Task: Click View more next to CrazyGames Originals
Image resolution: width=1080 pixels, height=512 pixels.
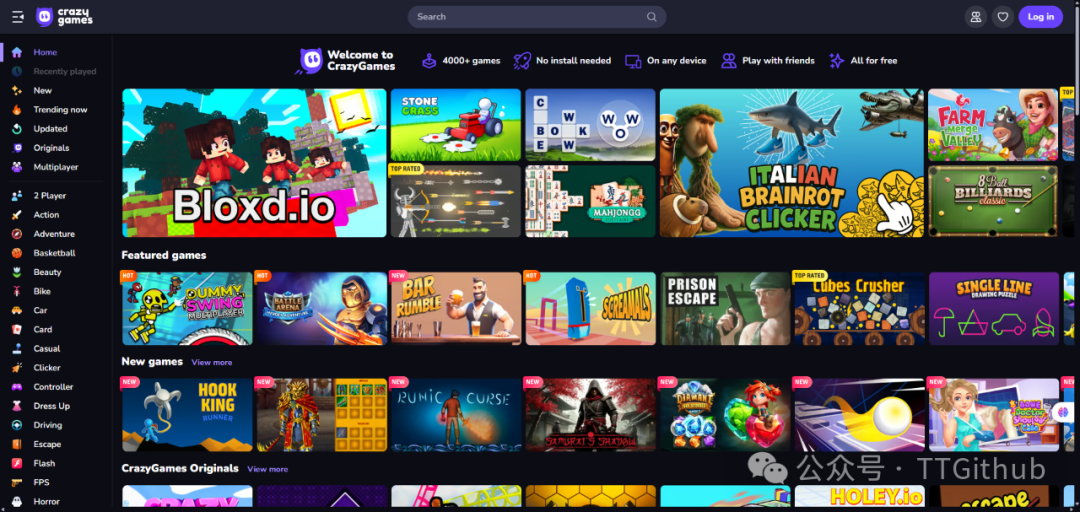Action: pos(267,469)
